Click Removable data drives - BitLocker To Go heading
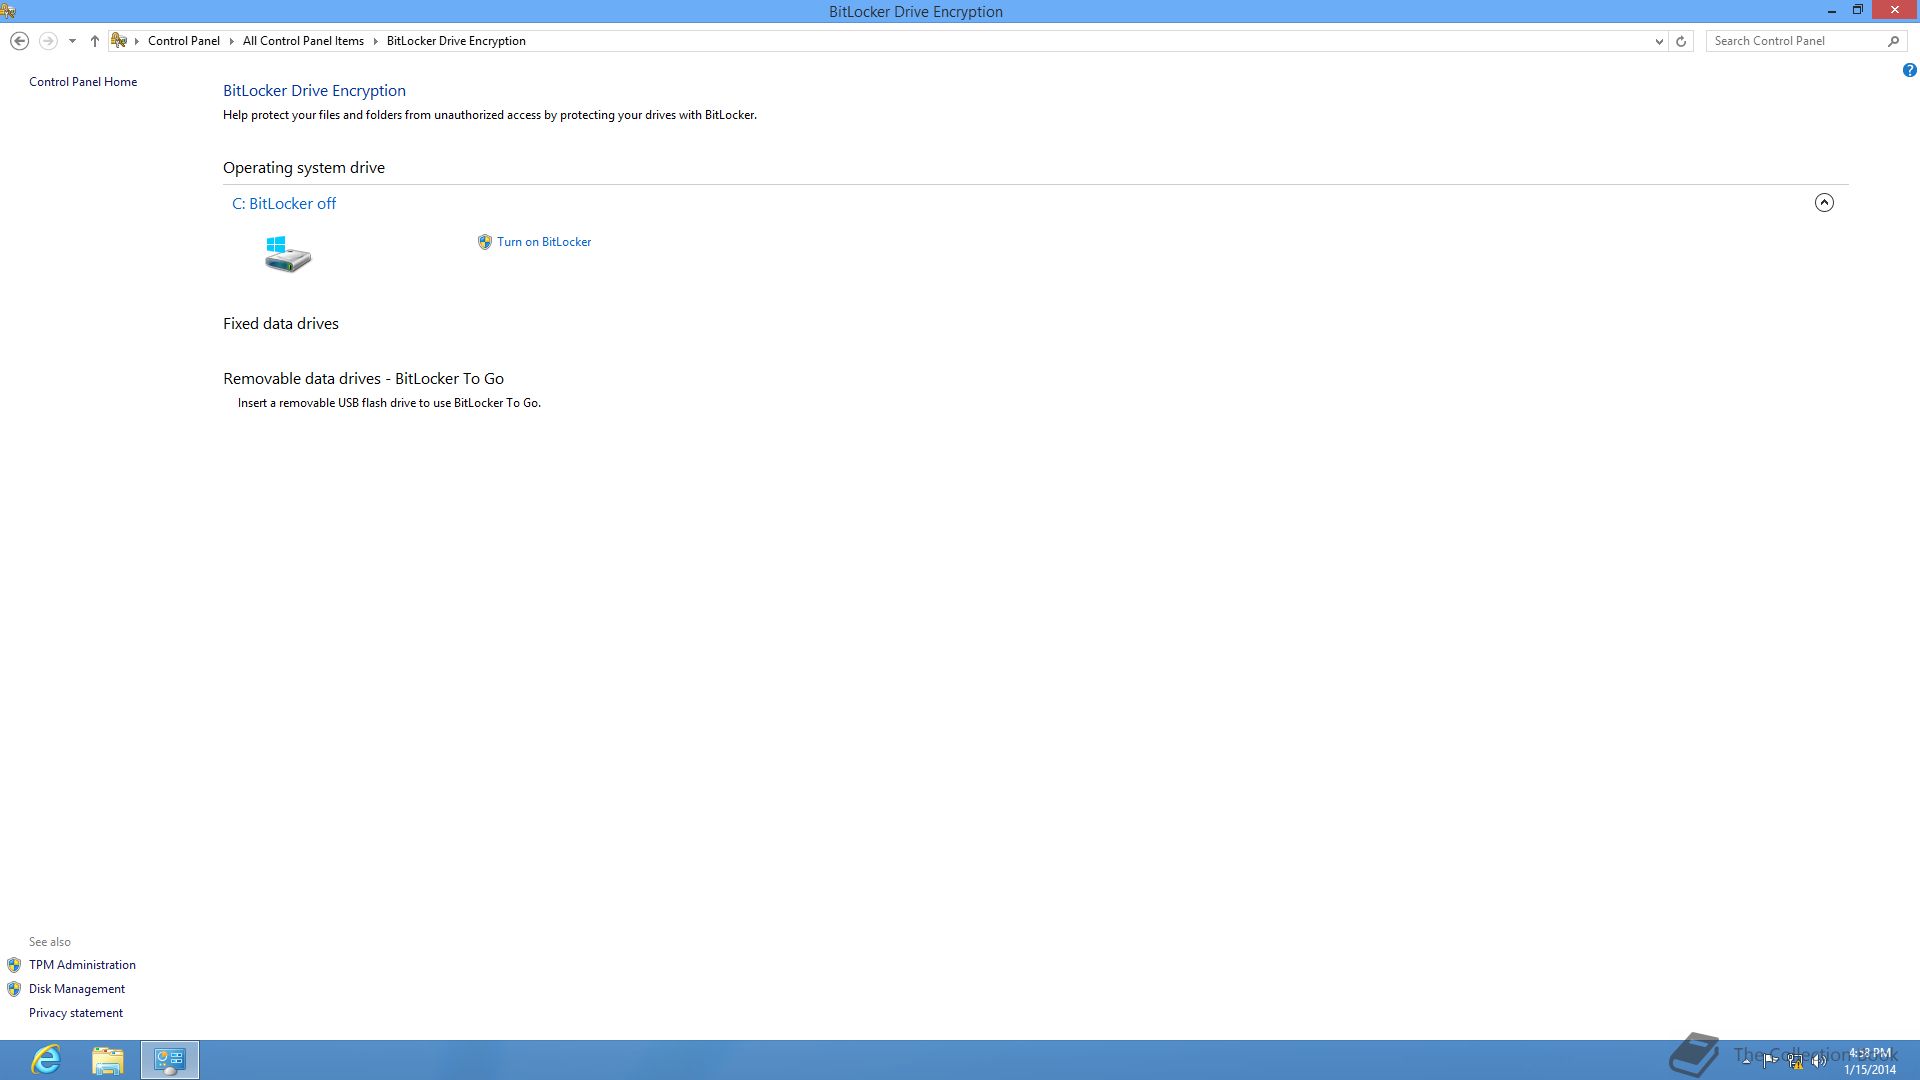1920x1080 pixels. tap(363, 379)
